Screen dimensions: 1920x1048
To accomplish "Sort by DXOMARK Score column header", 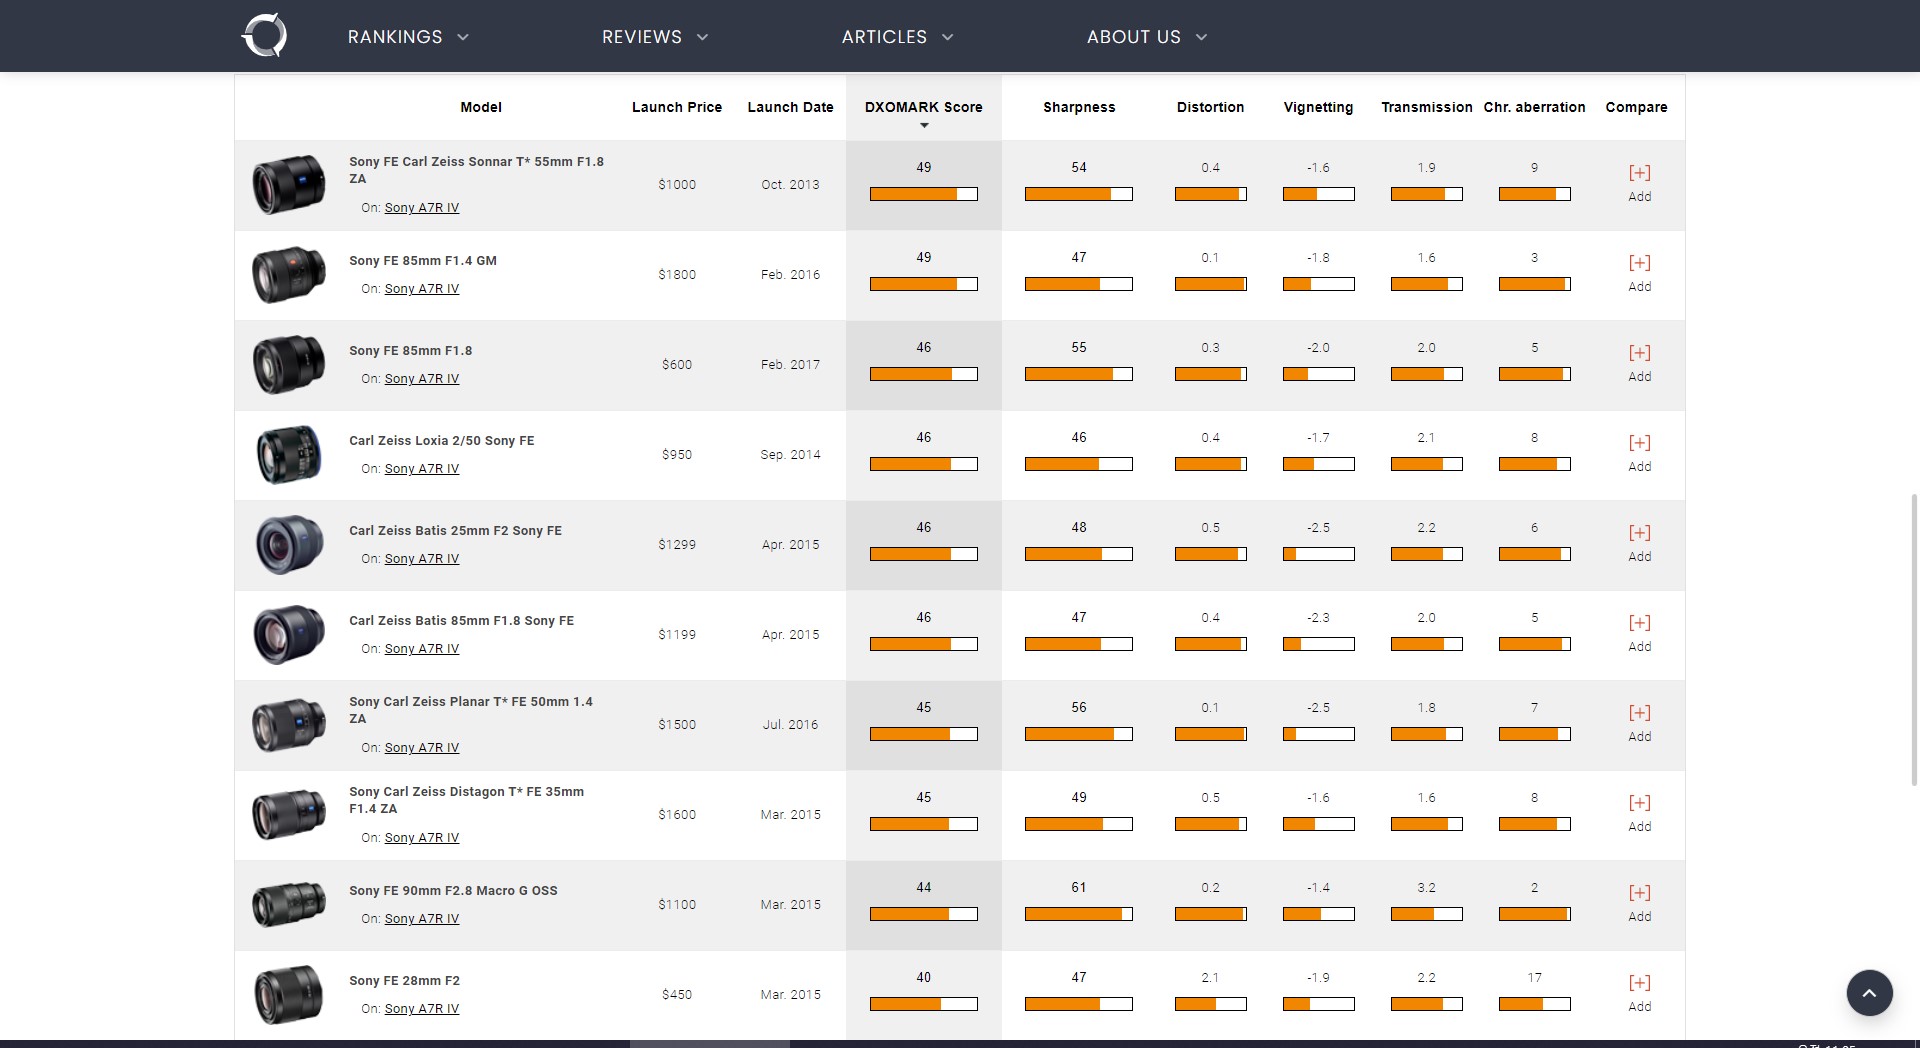I will coord(924,107).
